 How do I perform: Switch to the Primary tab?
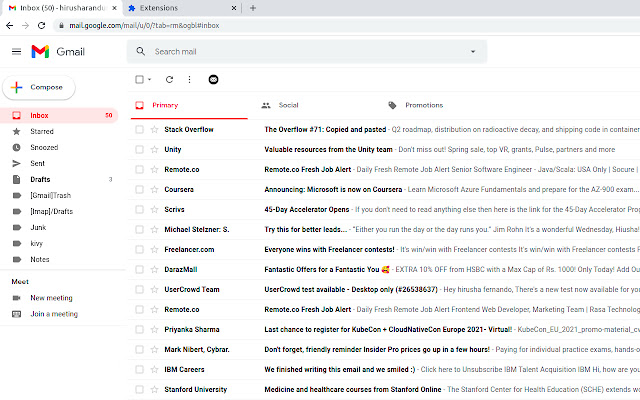pyautogui.click(x=189, y=105)
